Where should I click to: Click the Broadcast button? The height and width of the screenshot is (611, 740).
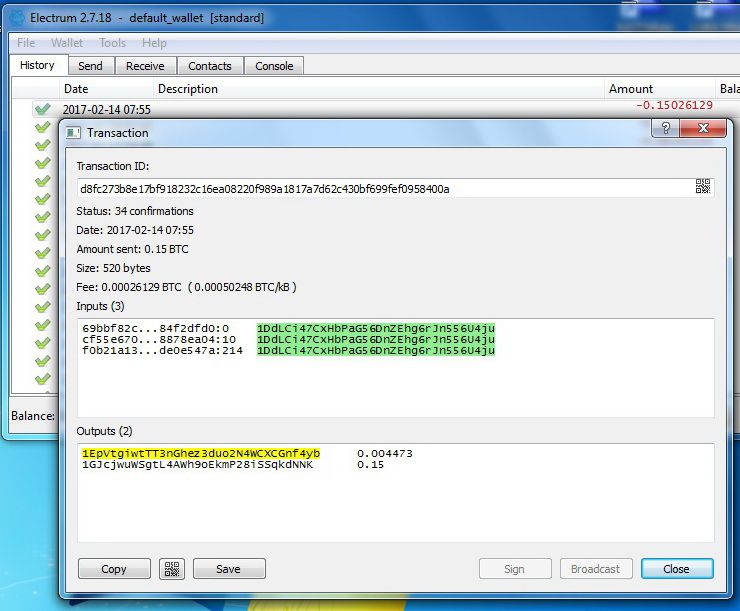coord(596,569)
